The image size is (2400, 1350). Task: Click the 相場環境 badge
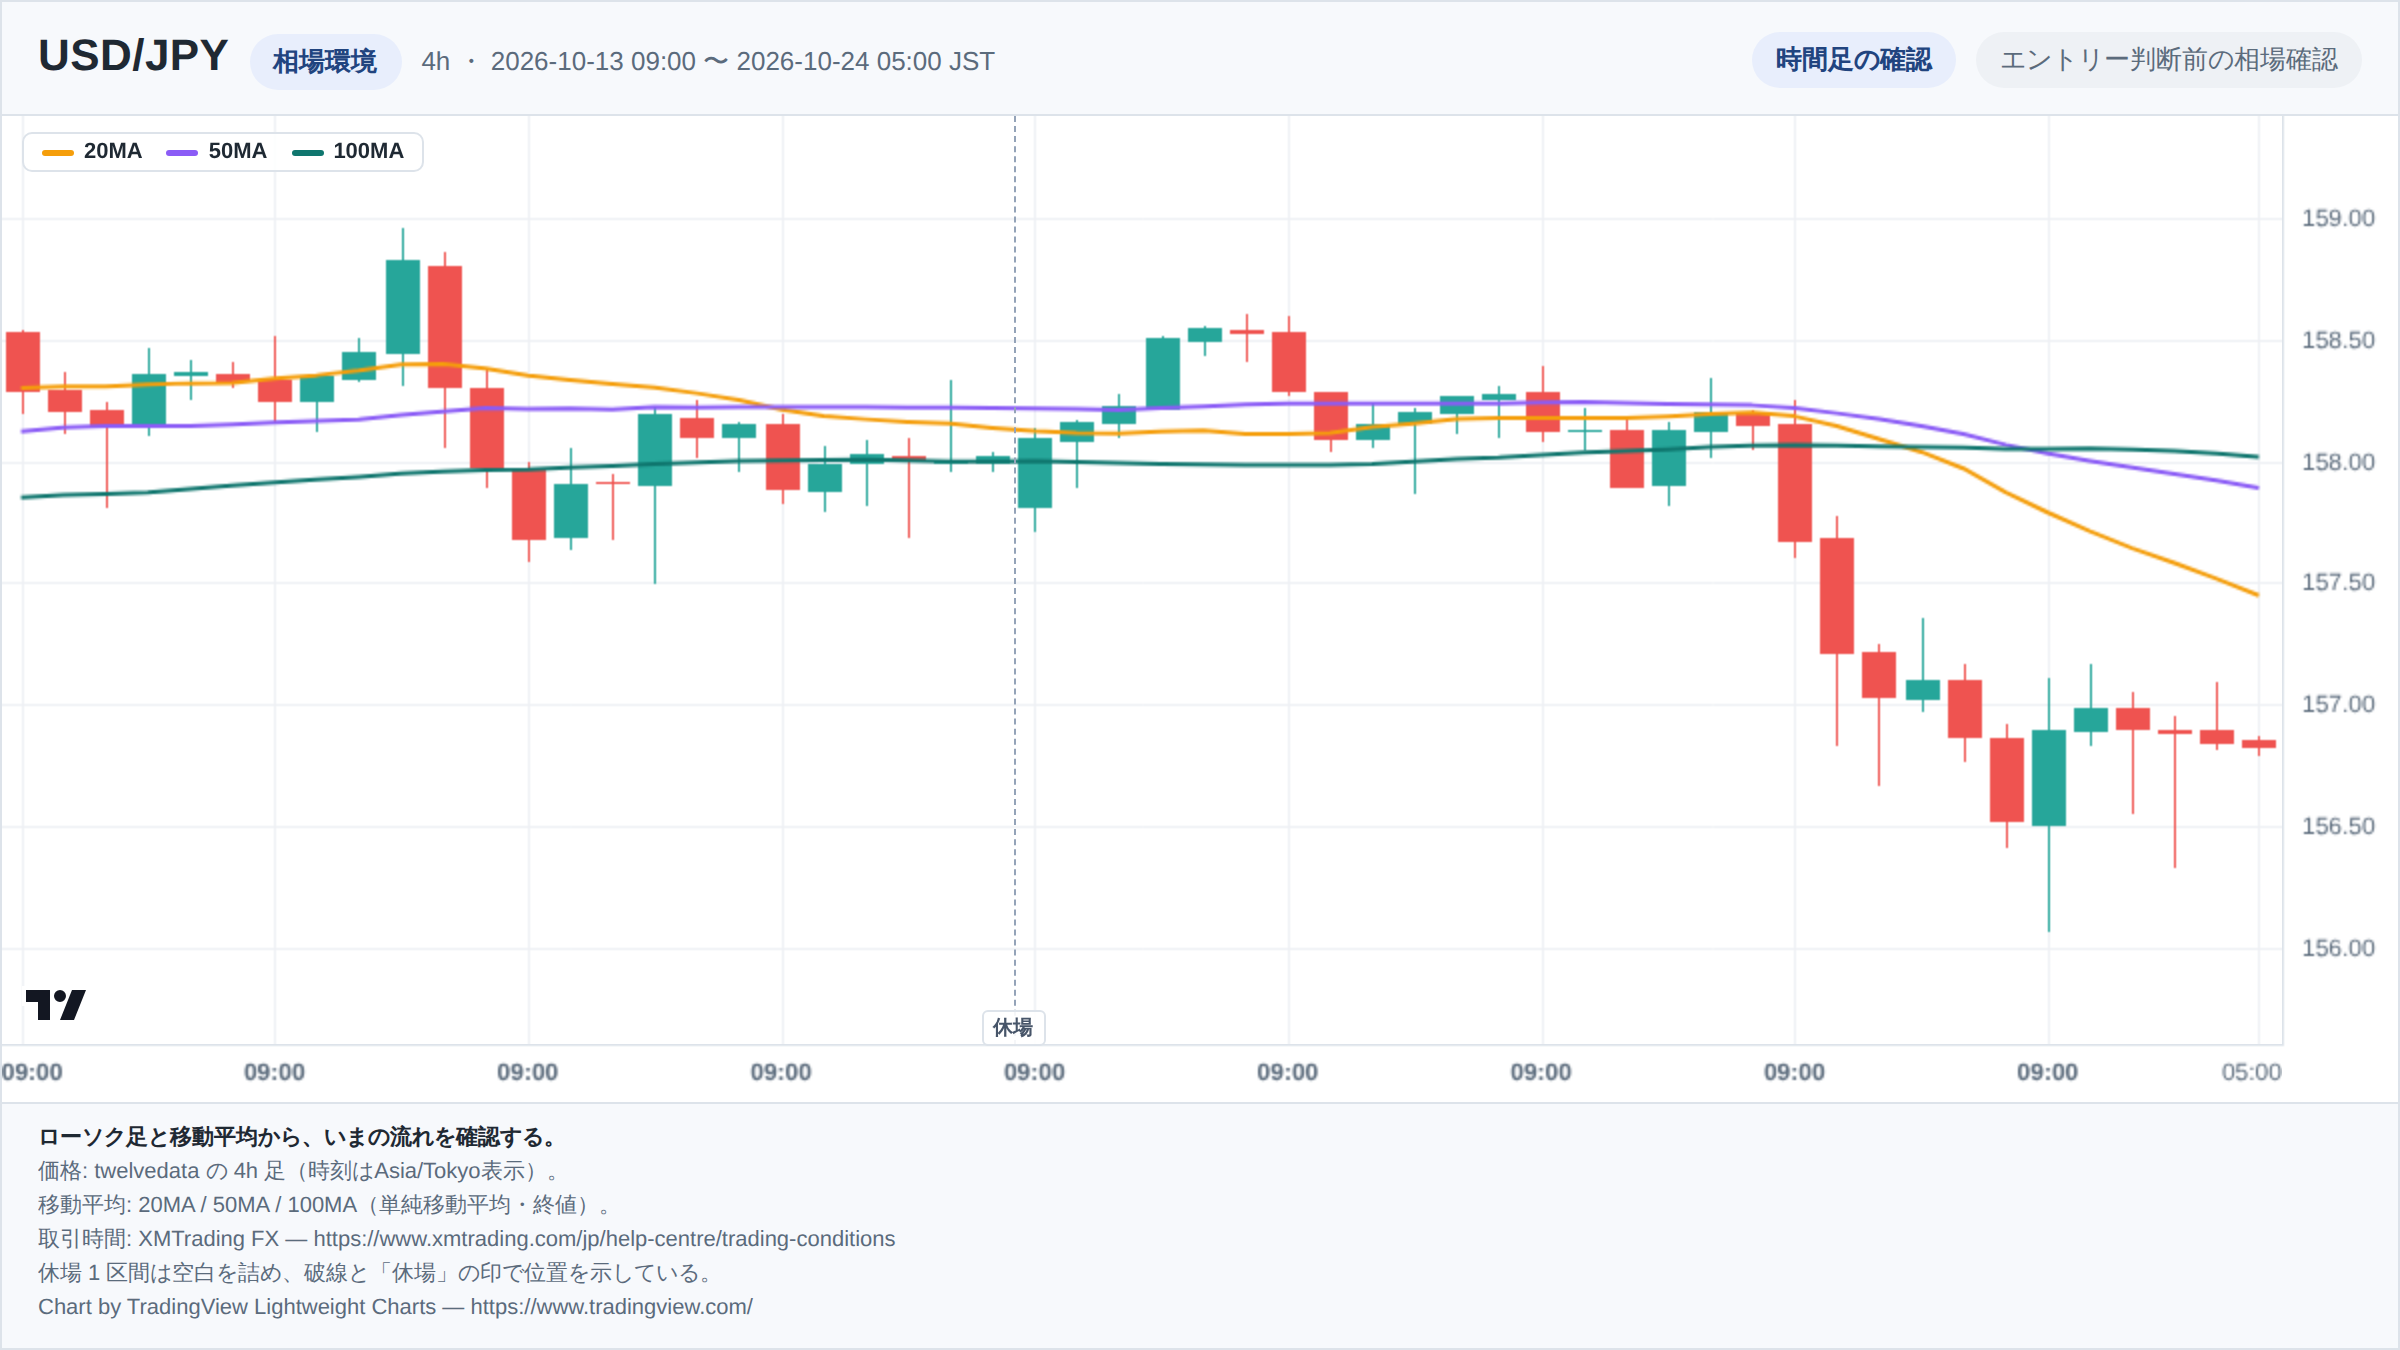tap(325, 62)
